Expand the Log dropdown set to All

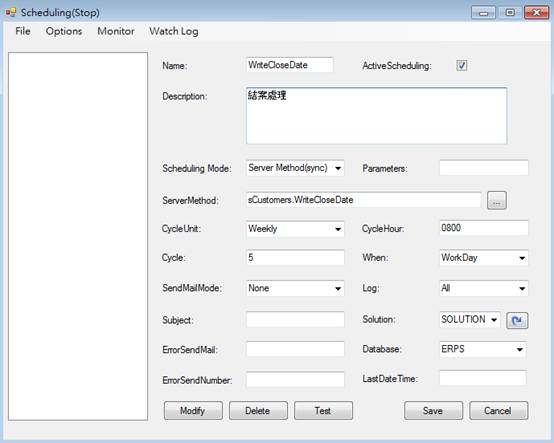point(484,288)
